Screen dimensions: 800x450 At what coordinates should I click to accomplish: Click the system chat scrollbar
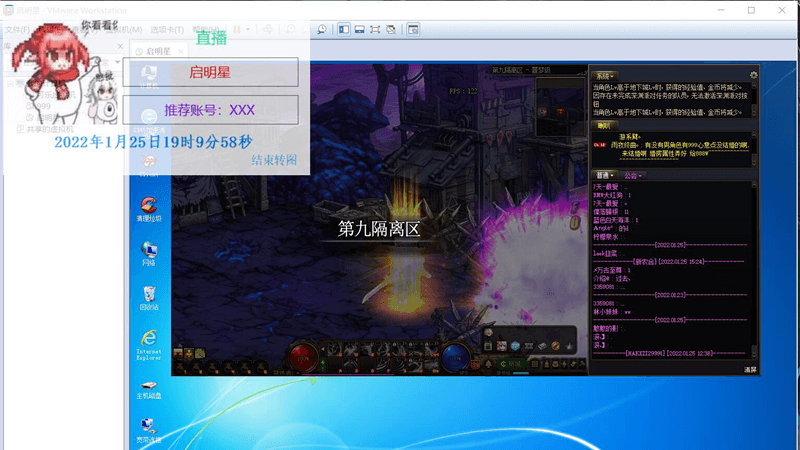tap(754, 100)
